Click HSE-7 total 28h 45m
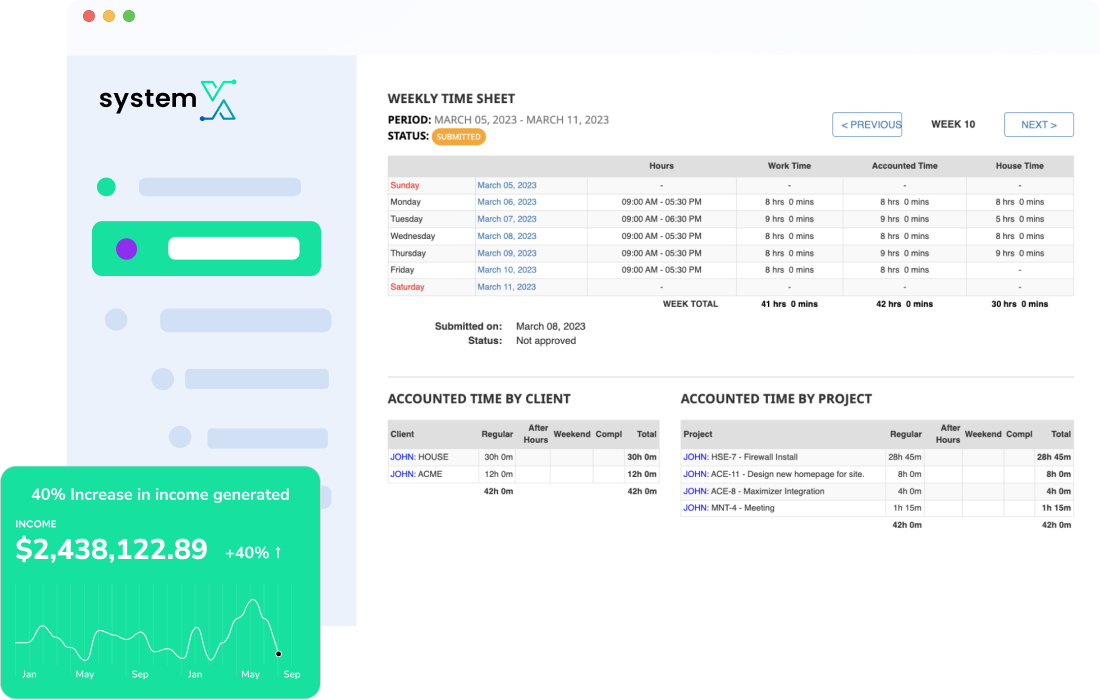The height and width of the screenshot is (700, 1100). point(1054,457)
